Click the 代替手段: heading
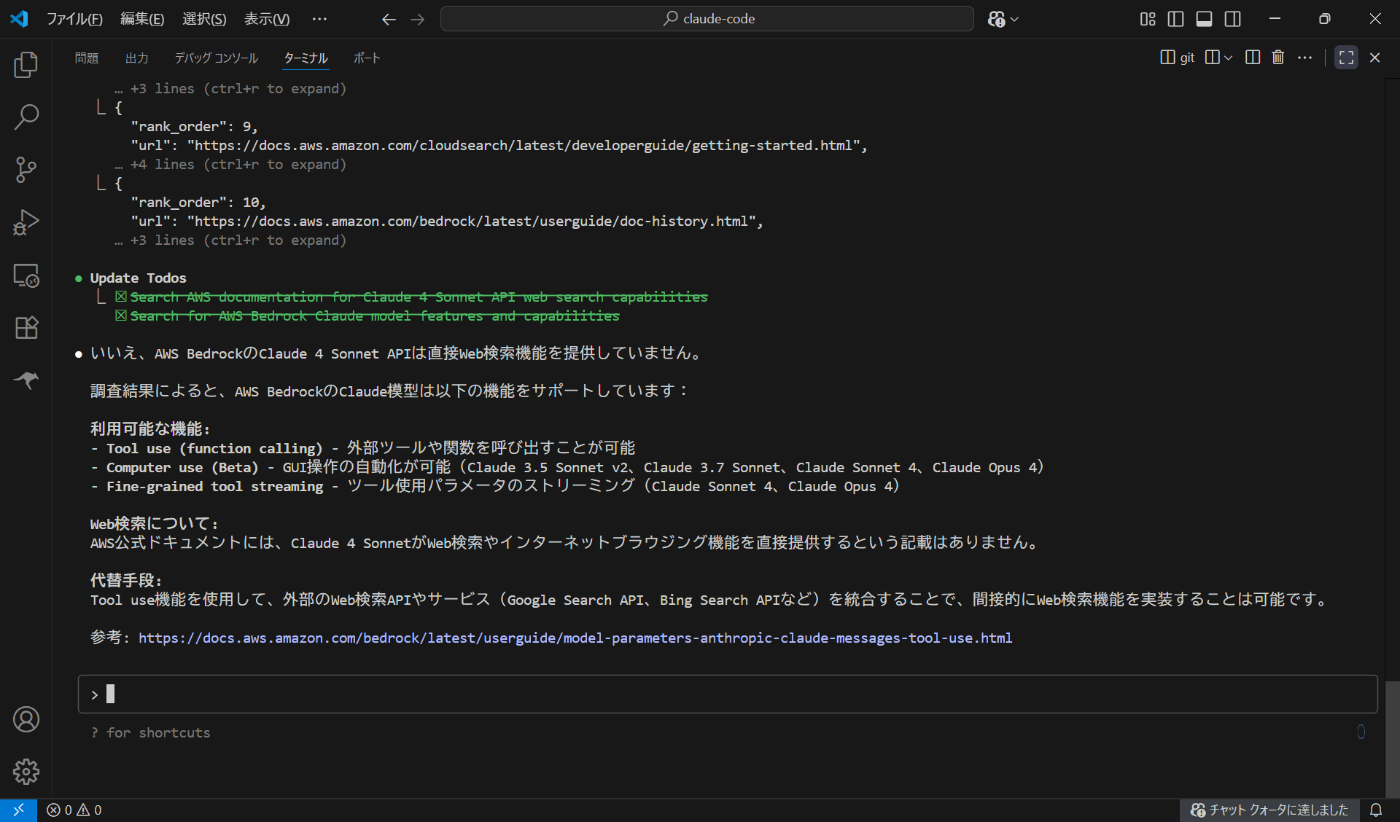This screenshot has height=822, width=1400. click(x=126, y=581)
